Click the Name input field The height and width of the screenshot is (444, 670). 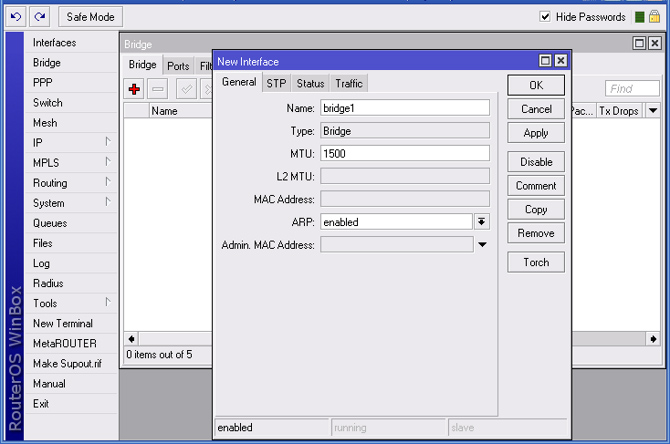[404, 108]
